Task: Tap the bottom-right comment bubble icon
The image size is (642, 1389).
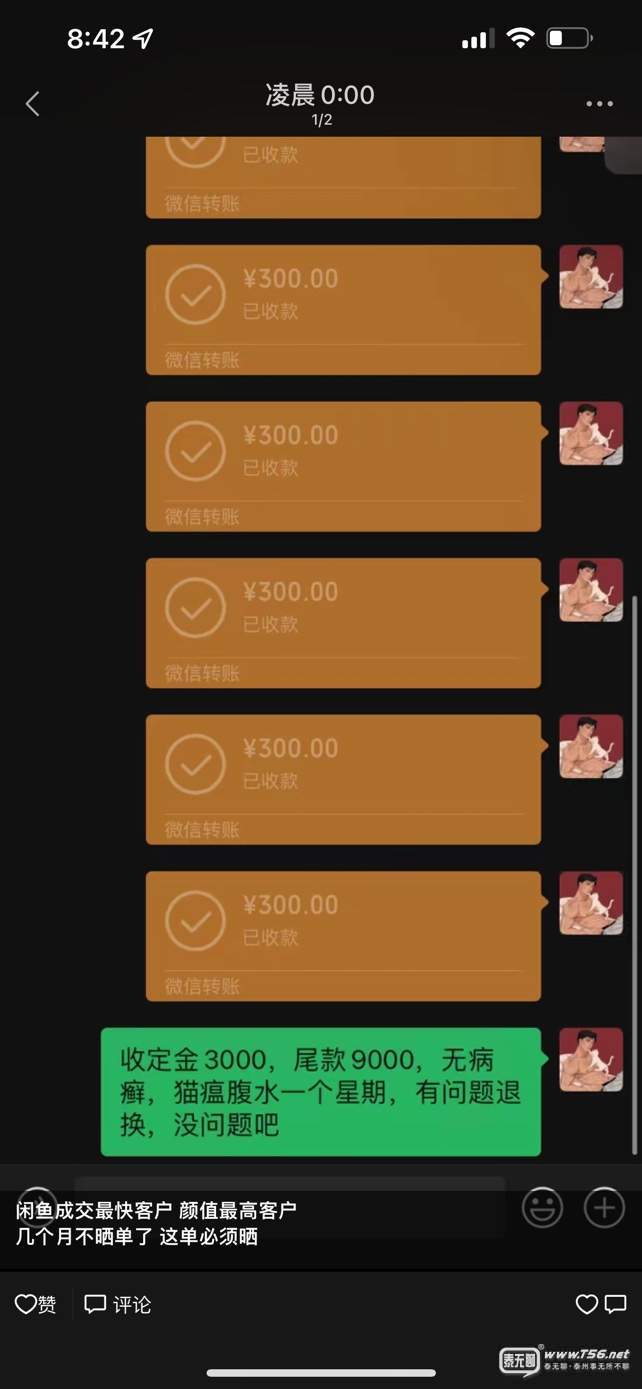Action: (616, 1304)
